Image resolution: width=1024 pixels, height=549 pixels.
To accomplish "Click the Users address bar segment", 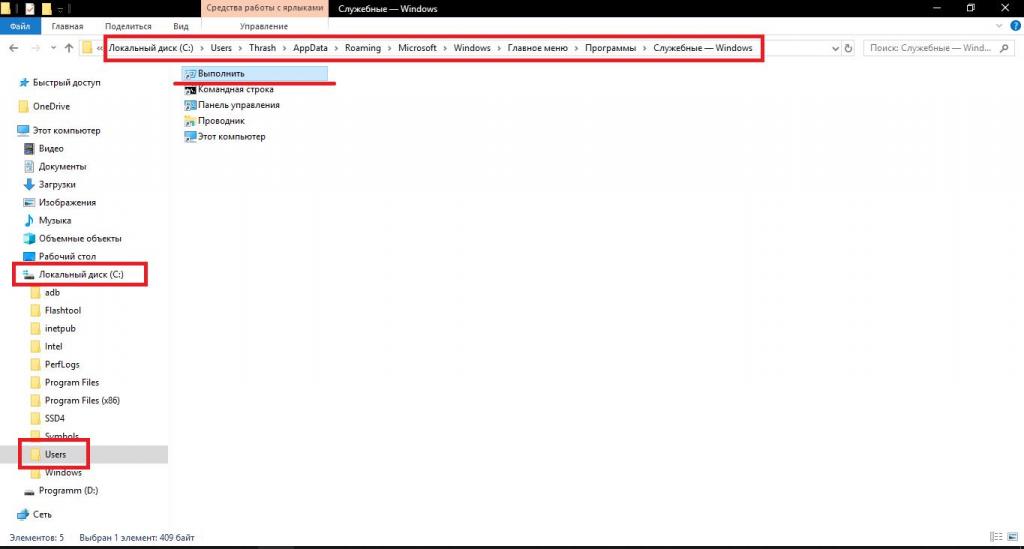I will click(x=221, y=48).
